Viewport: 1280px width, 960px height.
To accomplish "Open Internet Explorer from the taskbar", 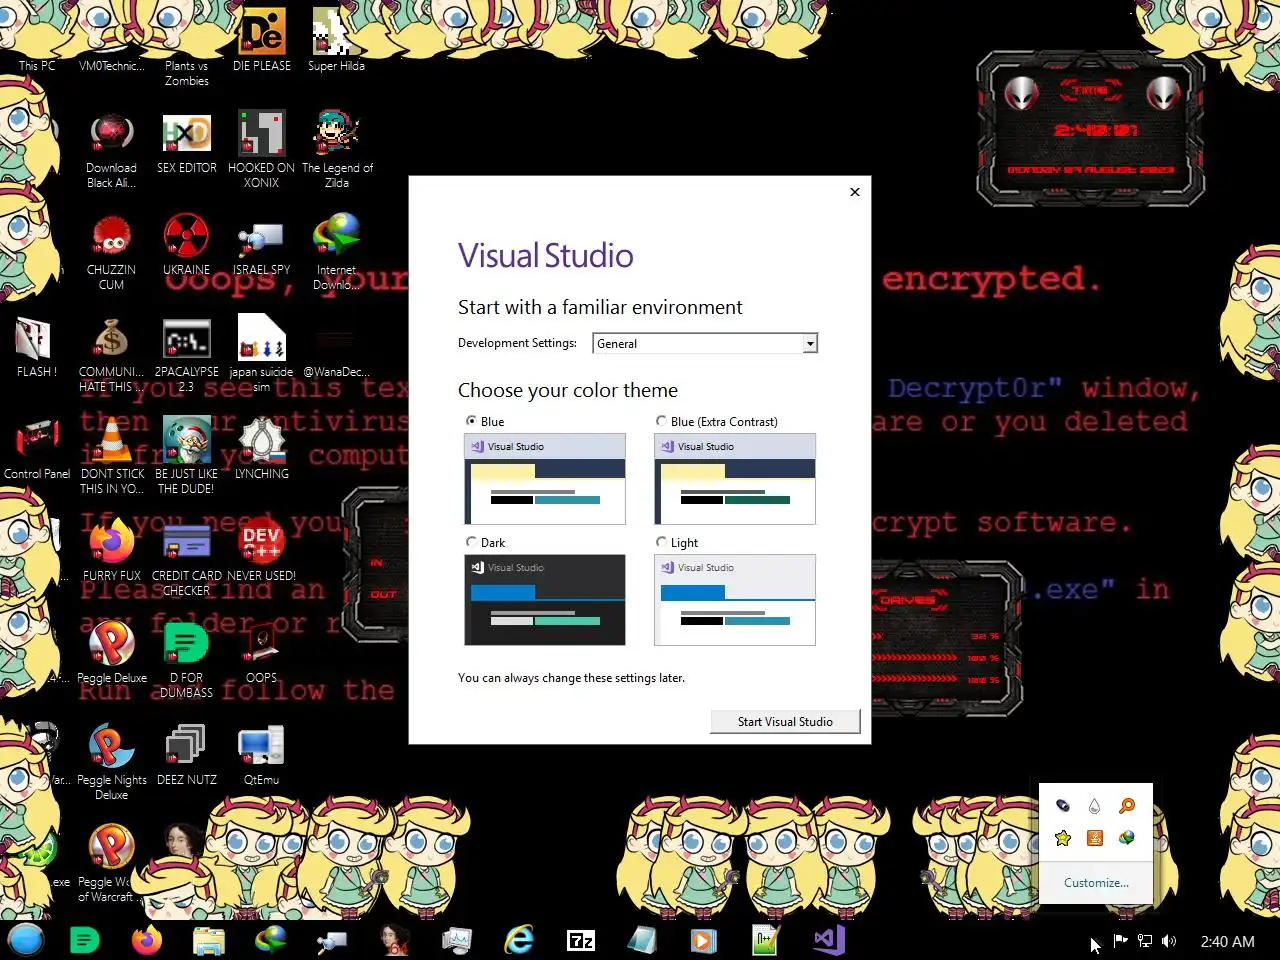I will [x=519, y=940].
